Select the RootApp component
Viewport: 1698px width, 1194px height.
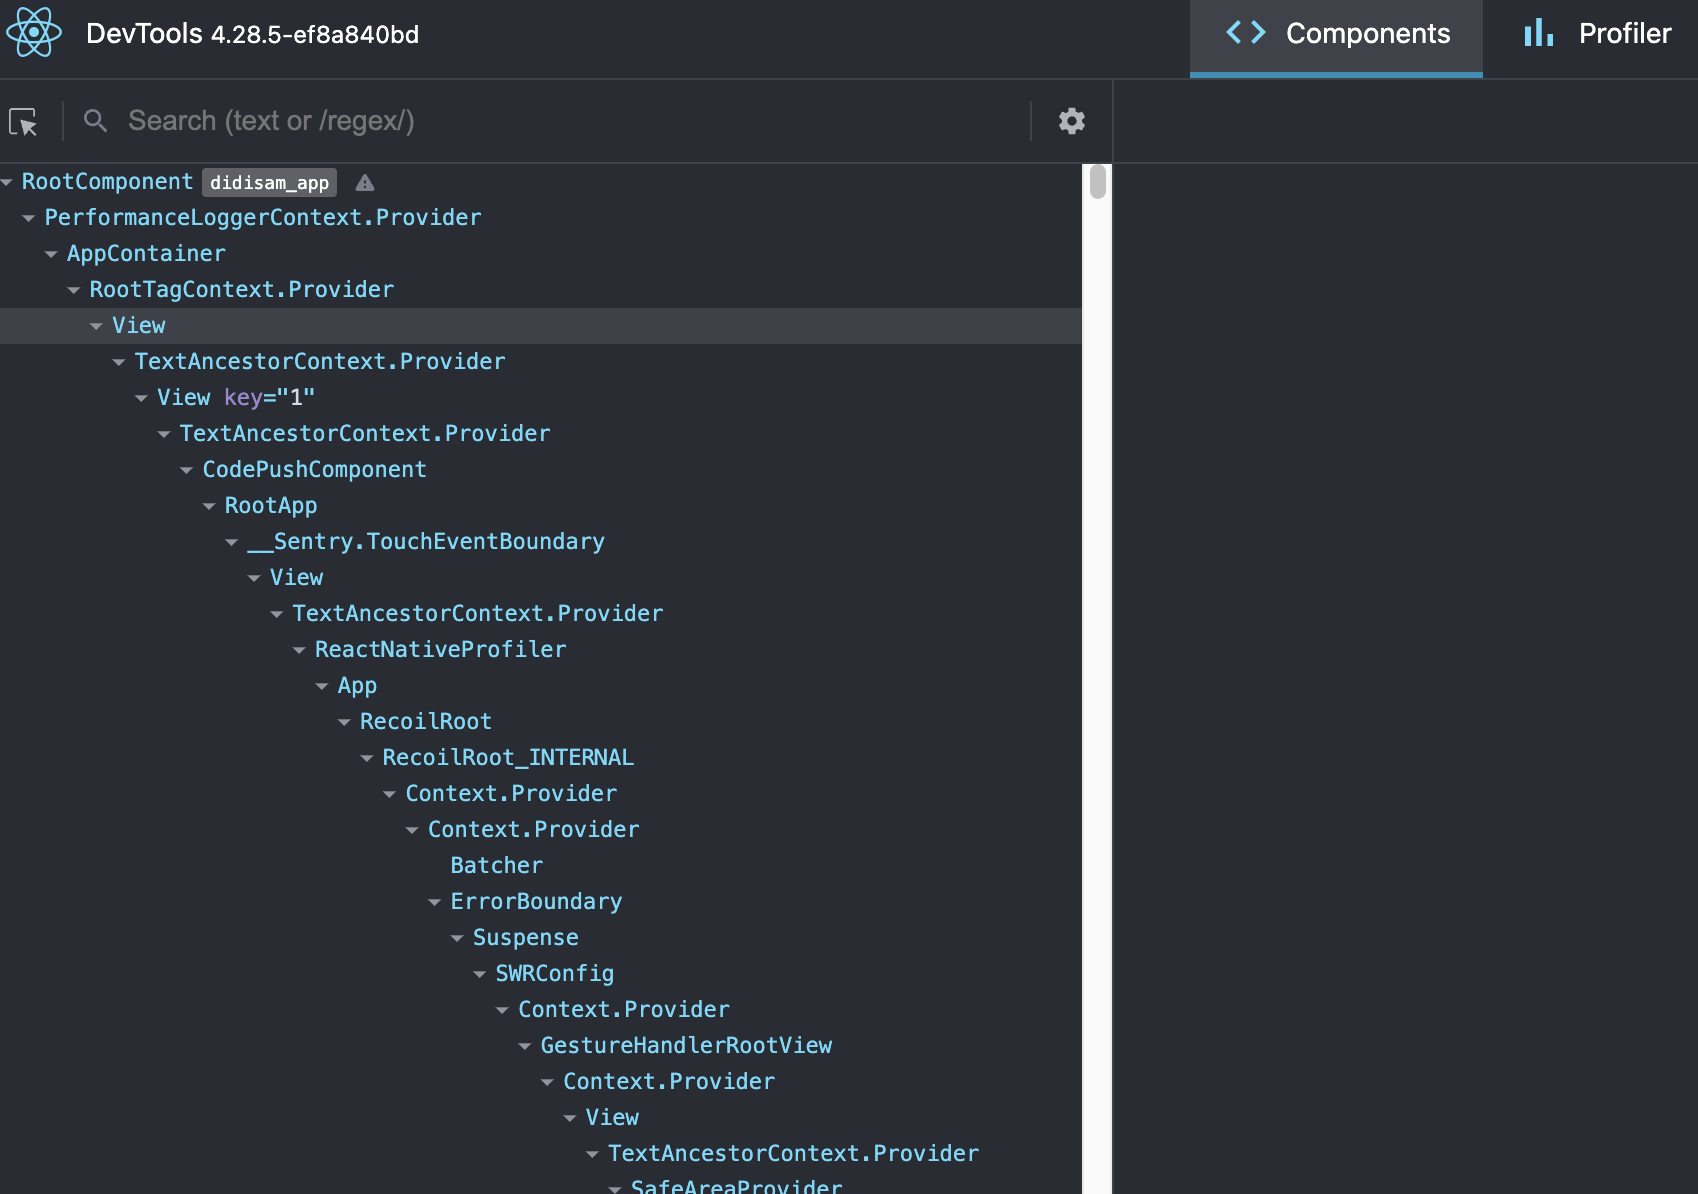[x=271, y=506]
